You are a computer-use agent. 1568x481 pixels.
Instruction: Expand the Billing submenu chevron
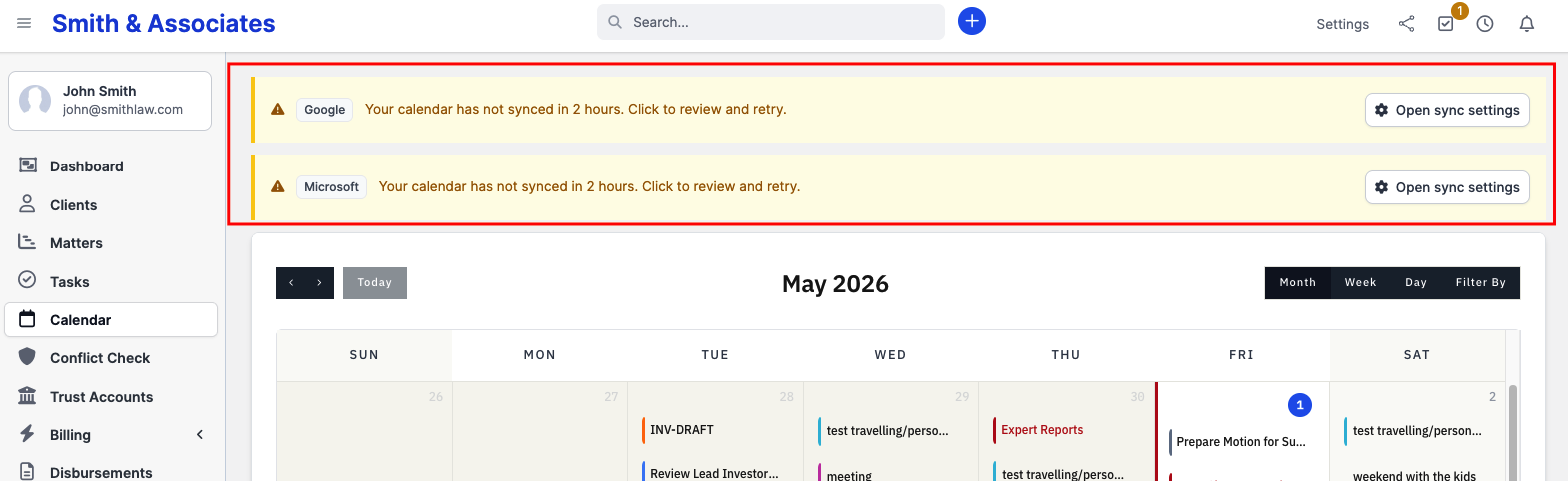click(200, 434)
